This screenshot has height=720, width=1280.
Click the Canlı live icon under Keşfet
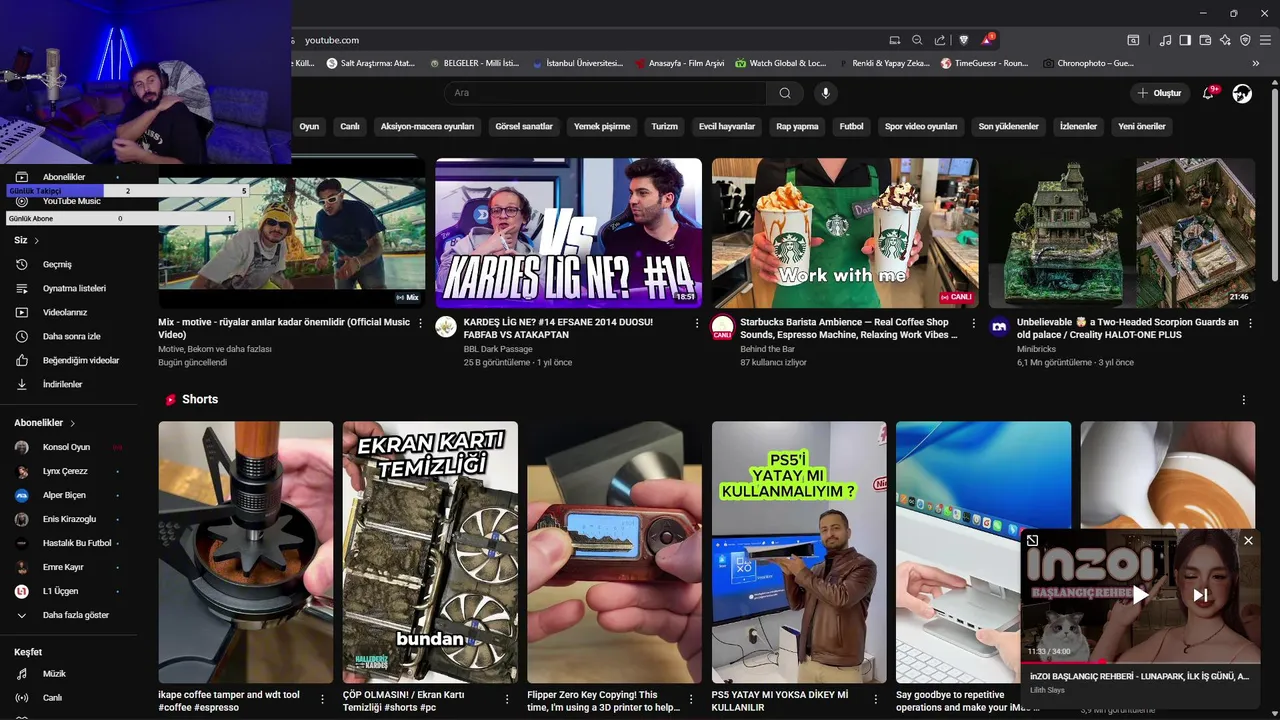coord(22,698)
